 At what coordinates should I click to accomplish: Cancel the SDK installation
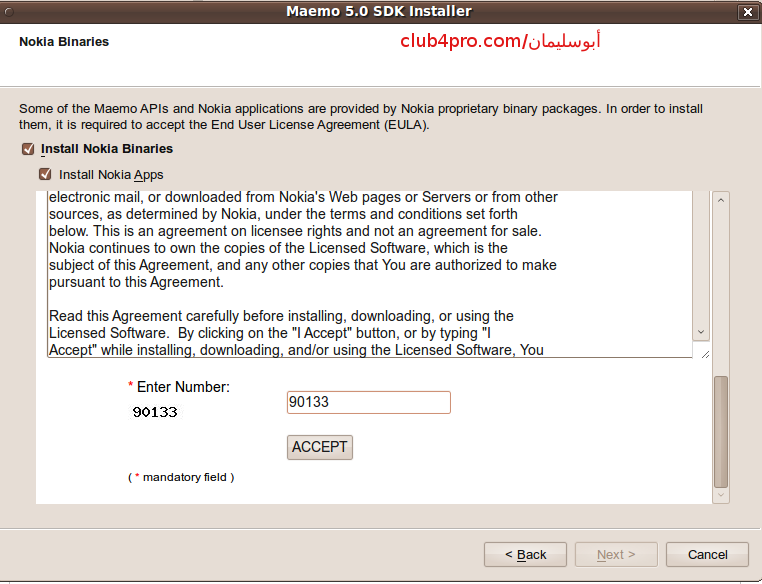click(707, 554)
